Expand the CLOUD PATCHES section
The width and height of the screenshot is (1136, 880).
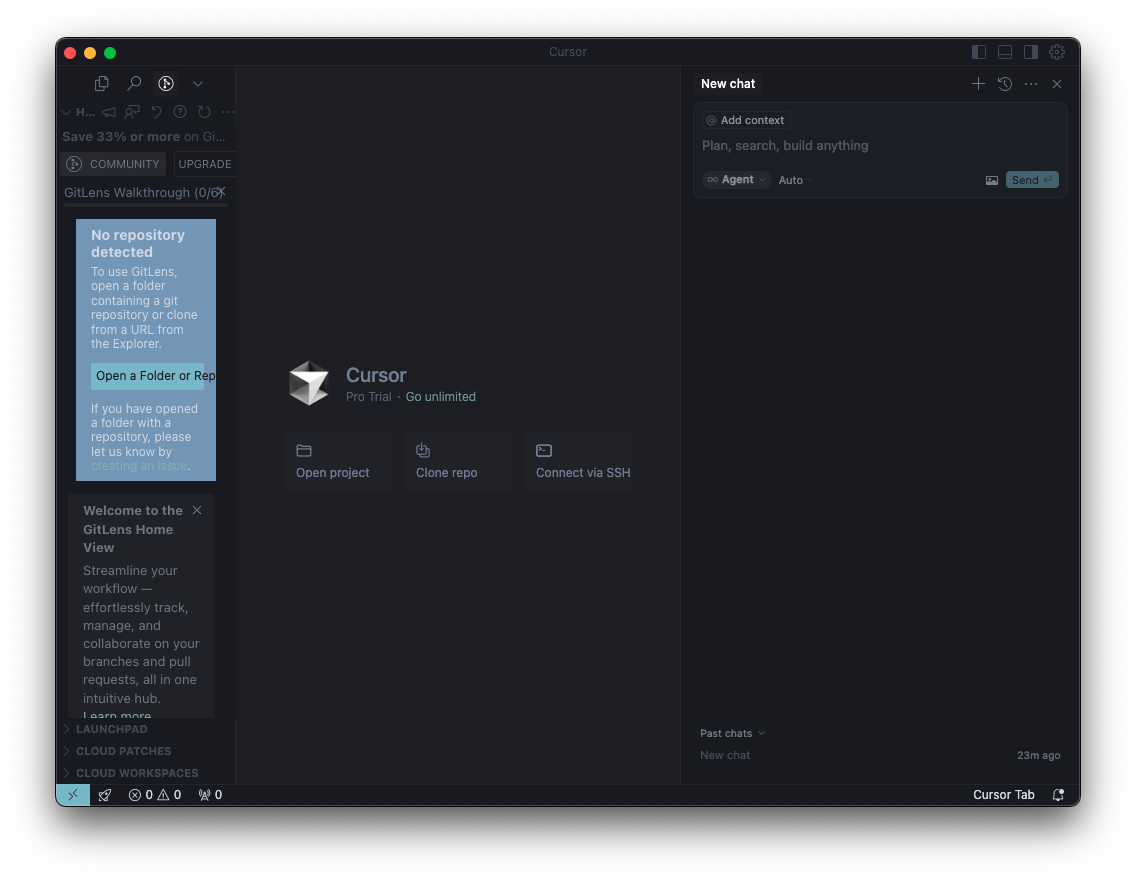click(118, 751)
